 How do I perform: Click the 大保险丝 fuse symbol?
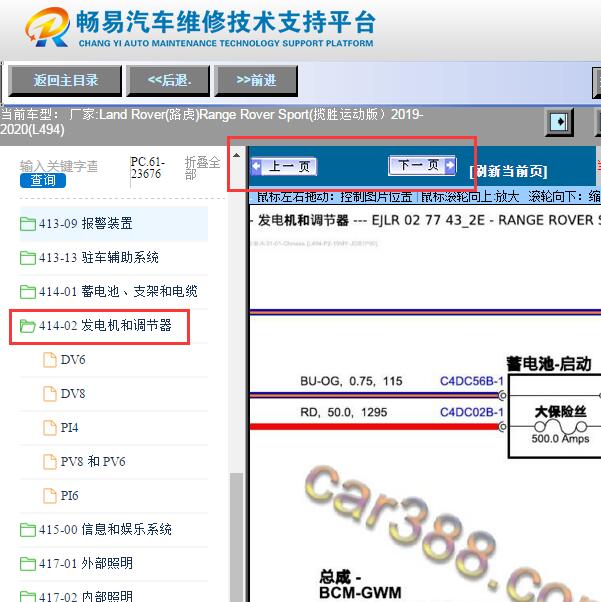560,427
